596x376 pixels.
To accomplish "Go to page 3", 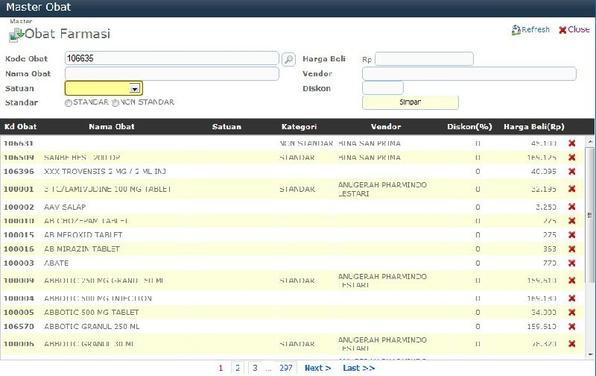I will tap(255, 368).
